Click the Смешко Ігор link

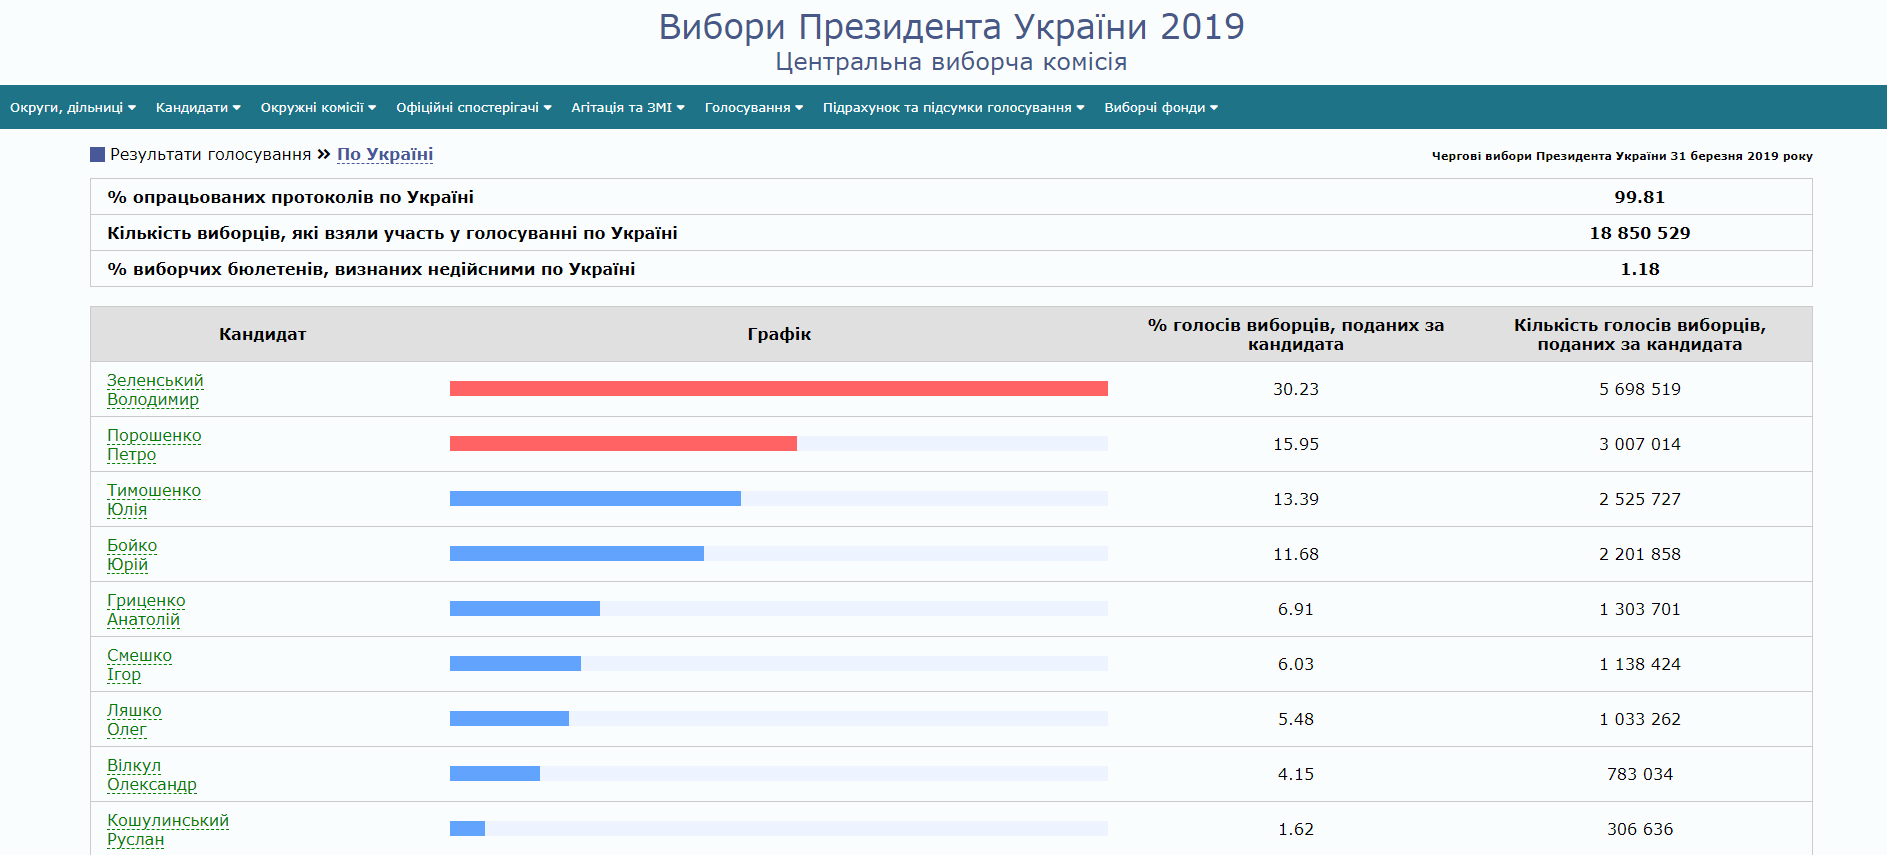[x=139, y=665]
